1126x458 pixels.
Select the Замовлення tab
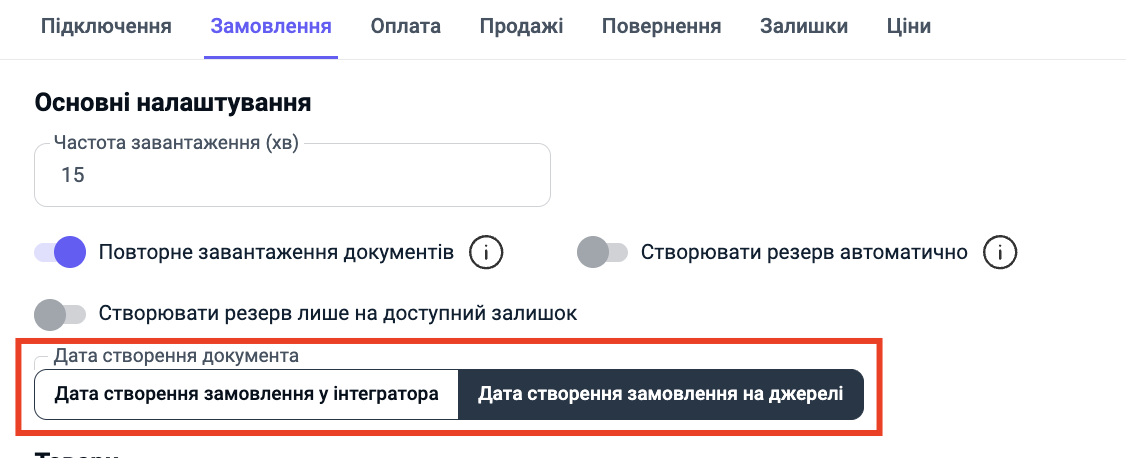(271, 27)
